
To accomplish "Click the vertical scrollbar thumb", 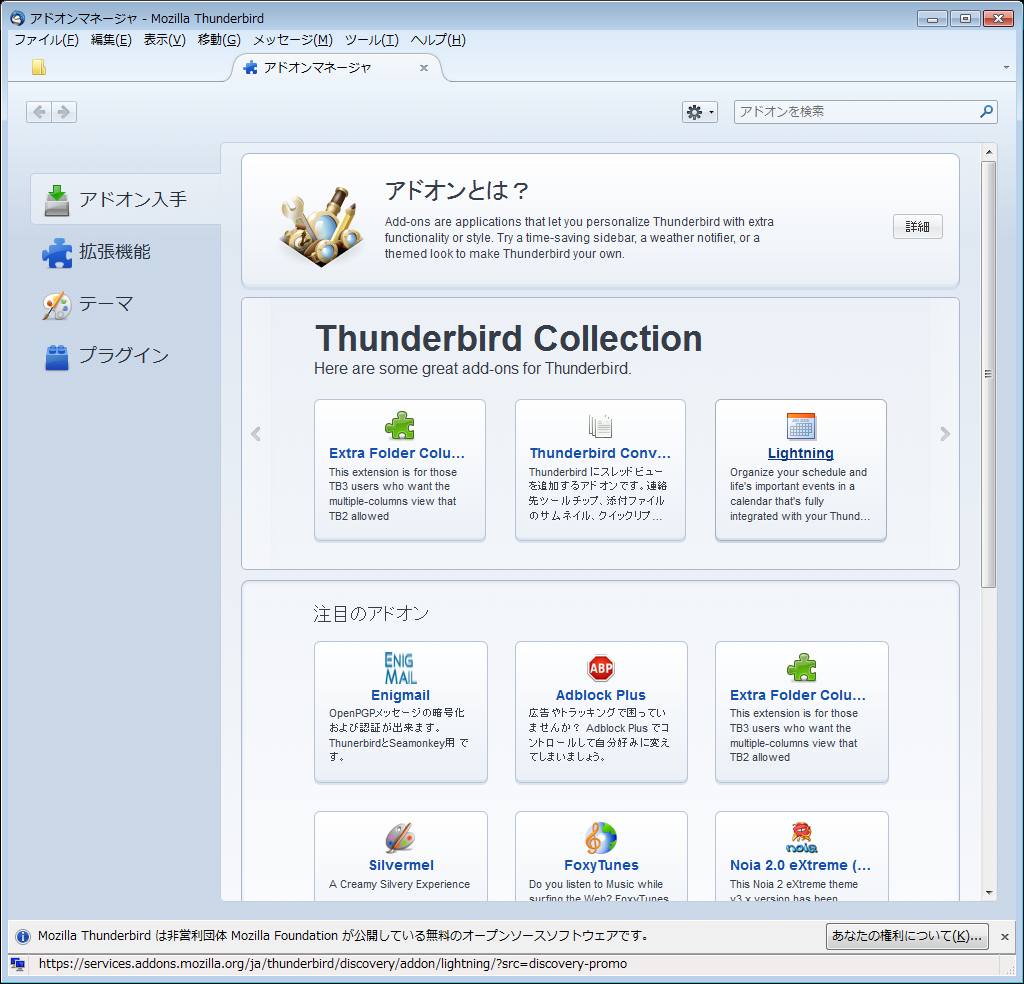I will [x=988, y=373].
